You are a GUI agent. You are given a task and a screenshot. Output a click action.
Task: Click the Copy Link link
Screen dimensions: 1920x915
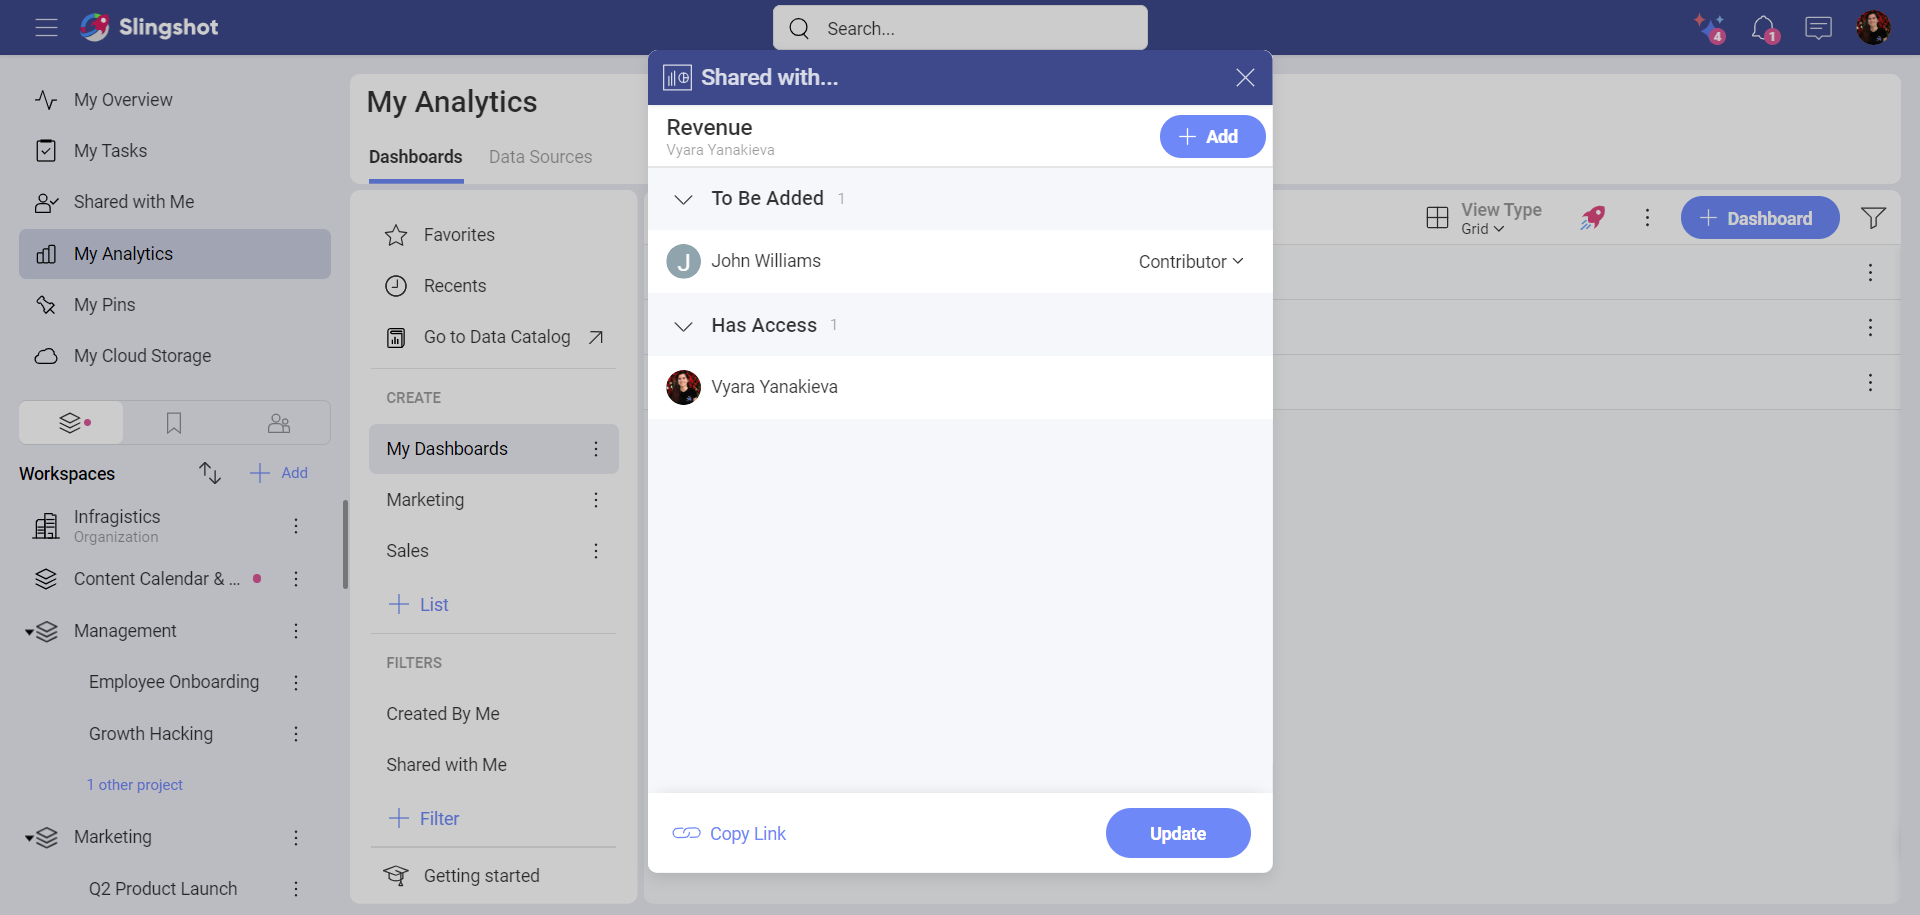tap(729, 833)
